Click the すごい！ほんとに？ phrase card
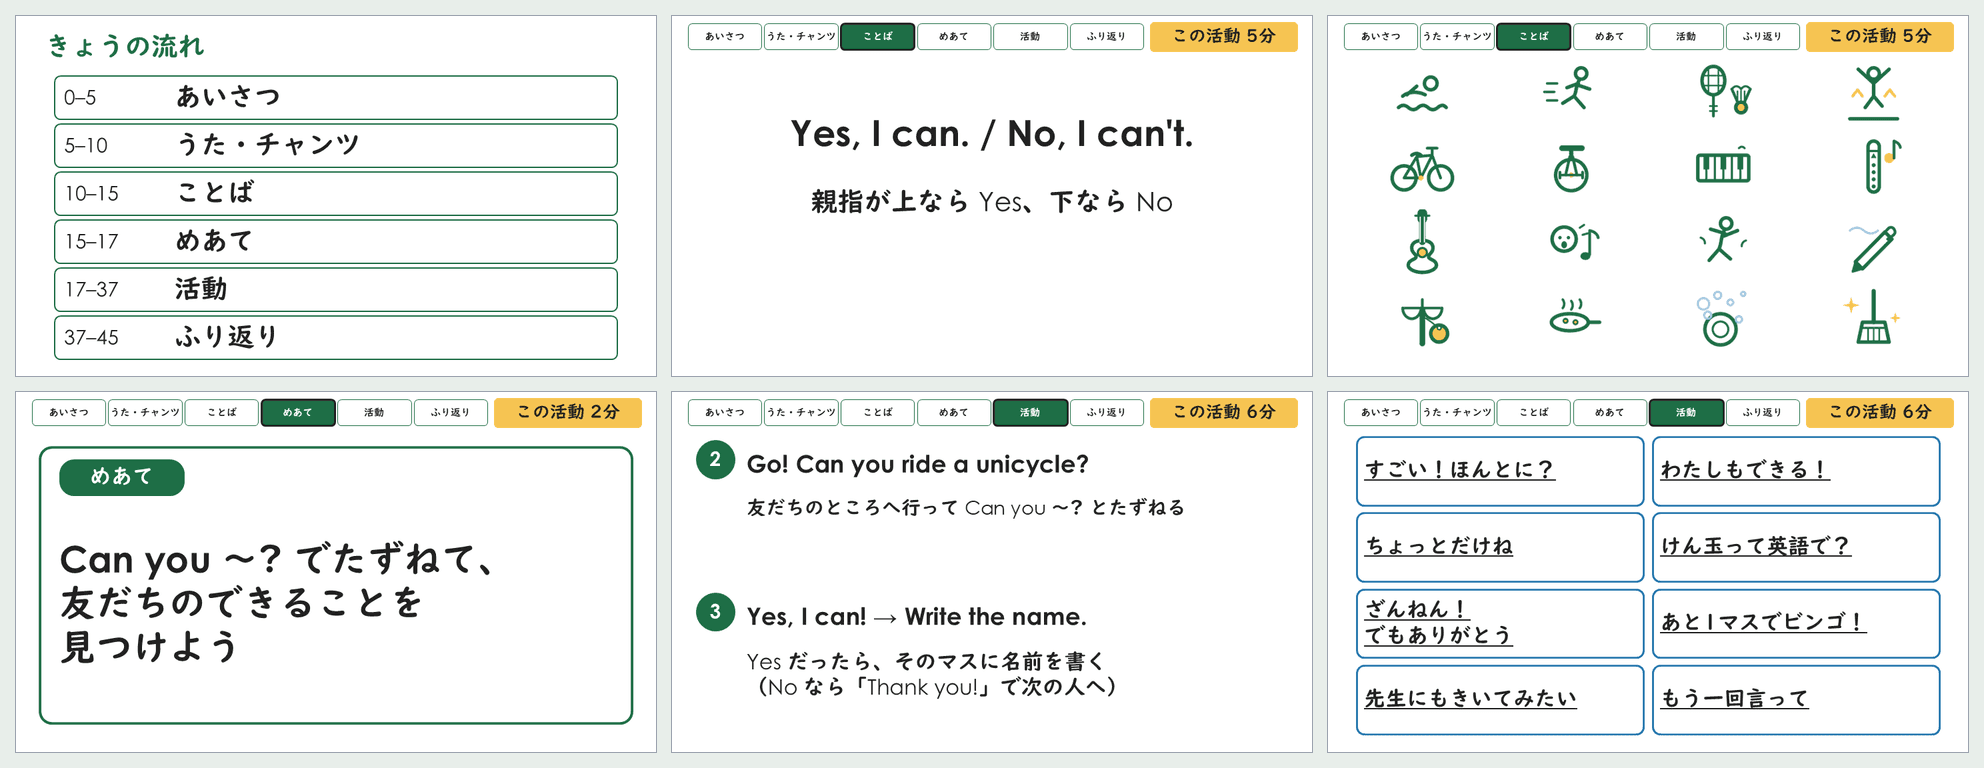Viewport: 1984px width, 768px height. pyautogui.click(x=1500, y=471)
